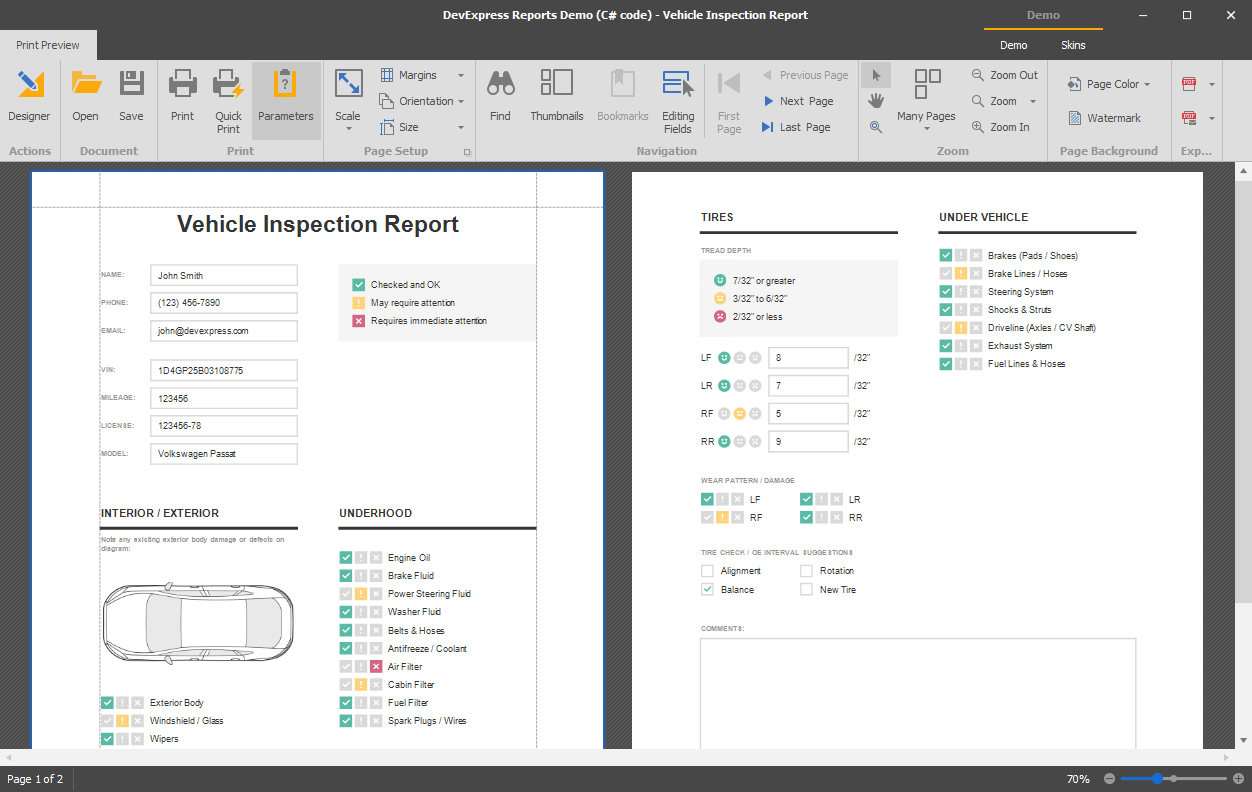Uncheck the Balance suggestion
Viewport: 1252px width, 792px height.
[707, 589]
